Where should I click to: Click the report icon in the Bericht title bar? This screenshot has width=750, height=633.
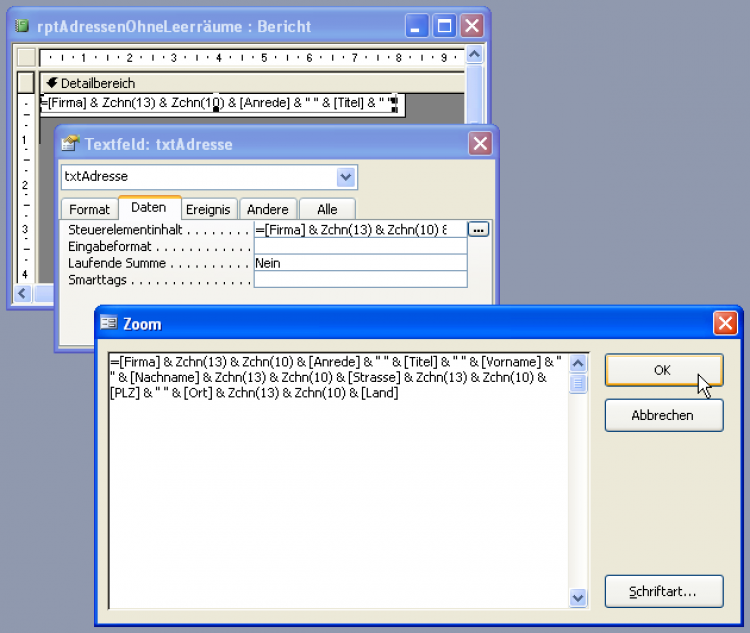(22, 26)
